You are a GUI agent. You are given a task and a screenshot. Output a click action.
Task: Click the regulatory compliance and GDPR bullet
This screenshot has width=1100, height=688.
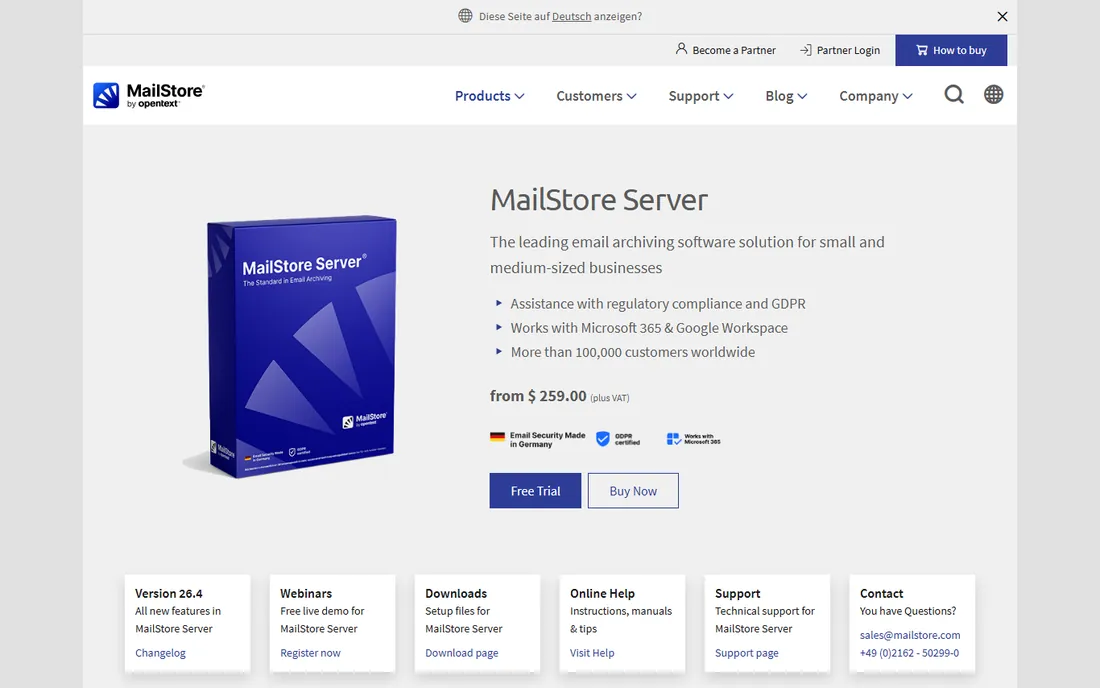657,304
